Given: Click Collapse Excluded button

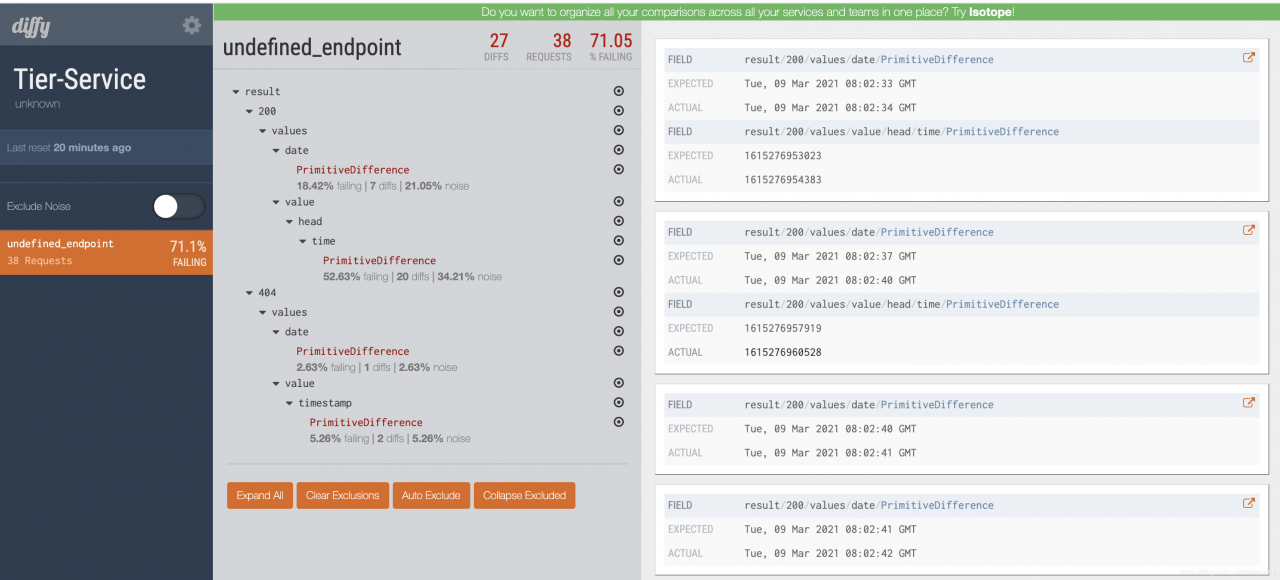Looking at the screenshot, I should tap(524, 495).
